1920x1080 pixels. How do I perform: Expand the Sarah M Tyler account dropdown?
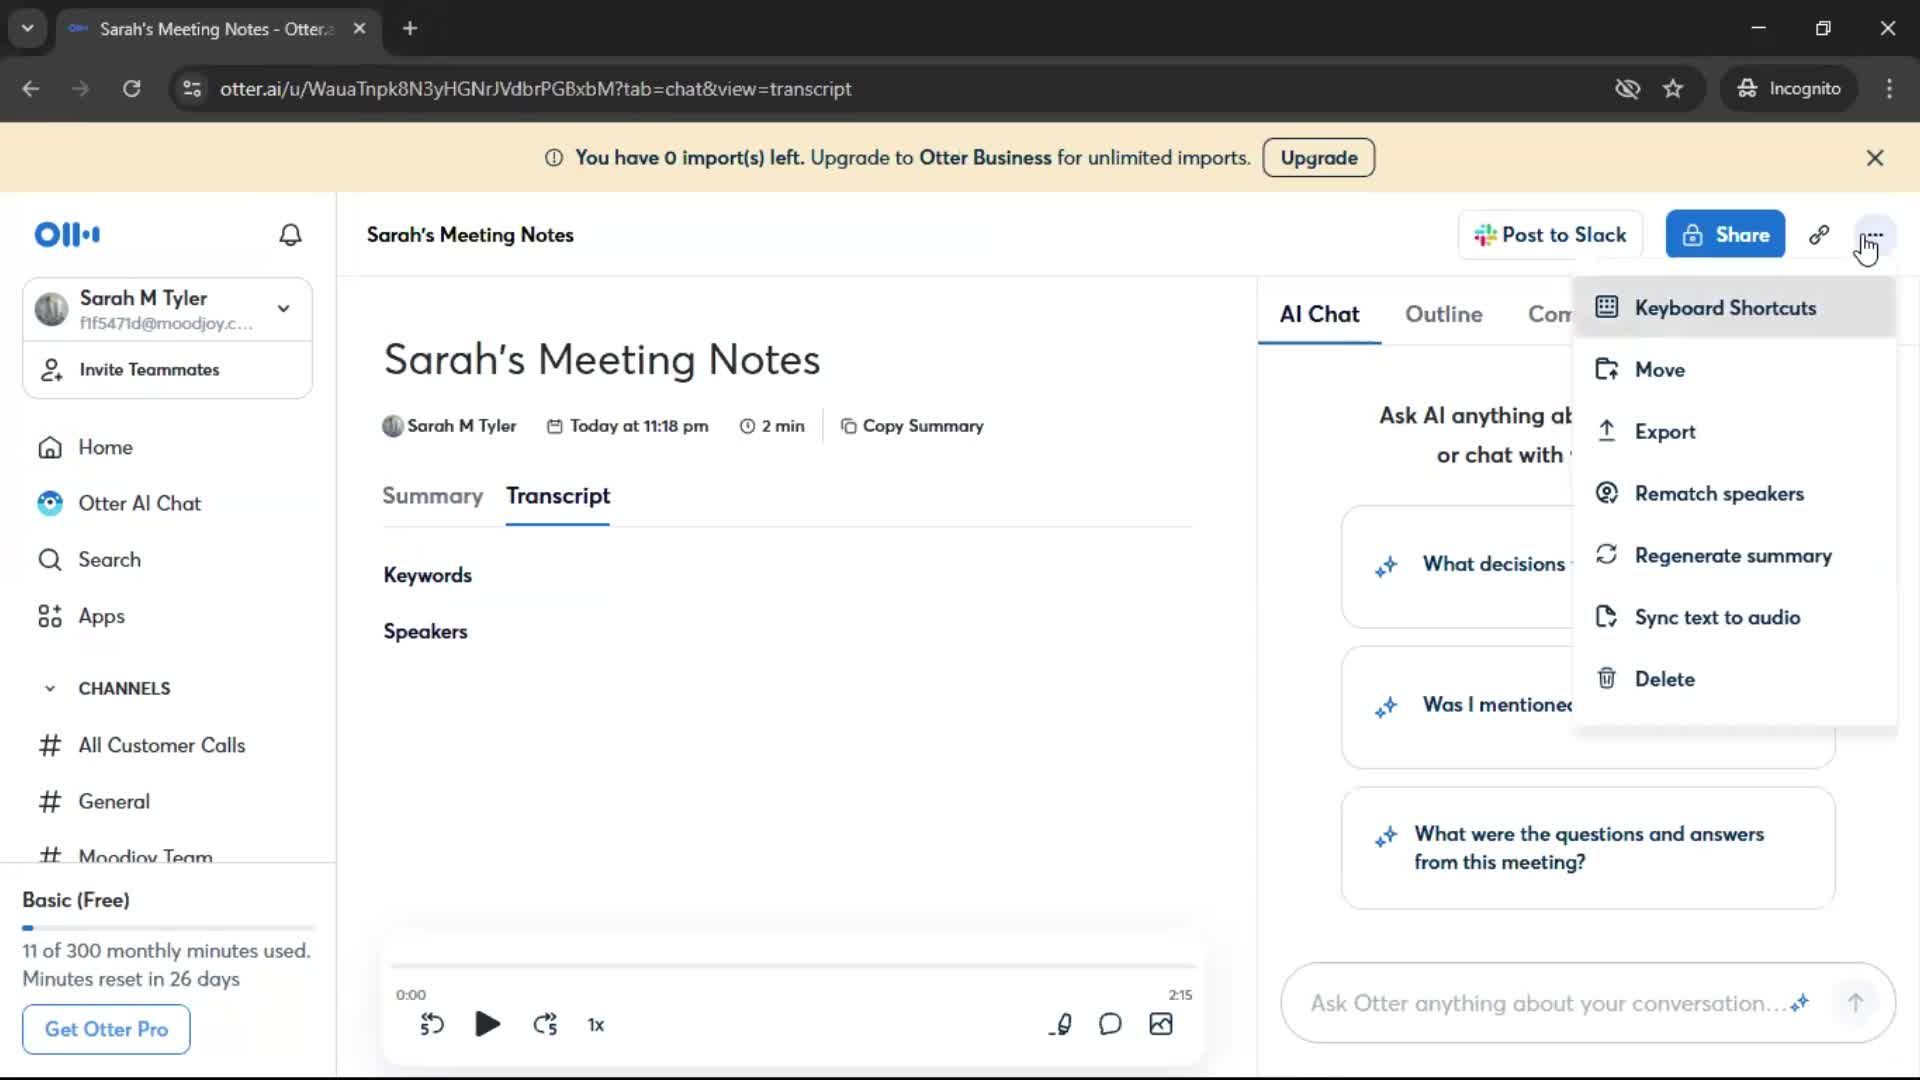click(x=284, y=308)
